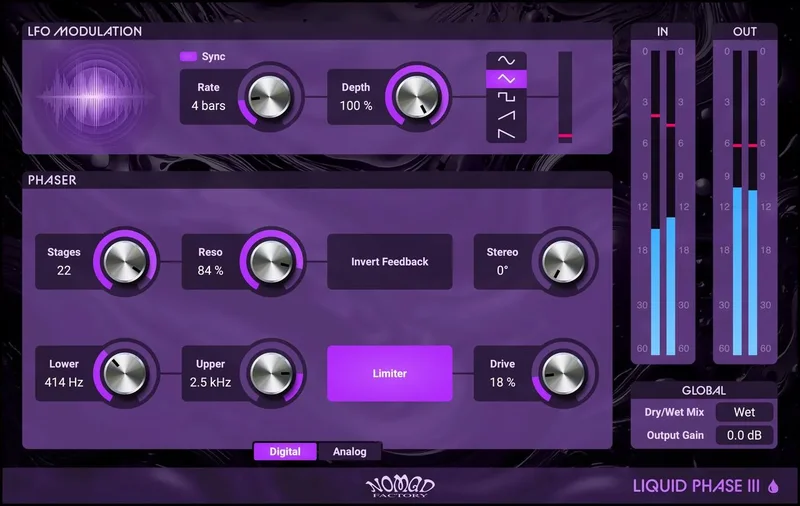The height and width of the screenshot is (506, 800).
Task: Click the LFO waveform visualizer graphic
Action: point(95,95)
